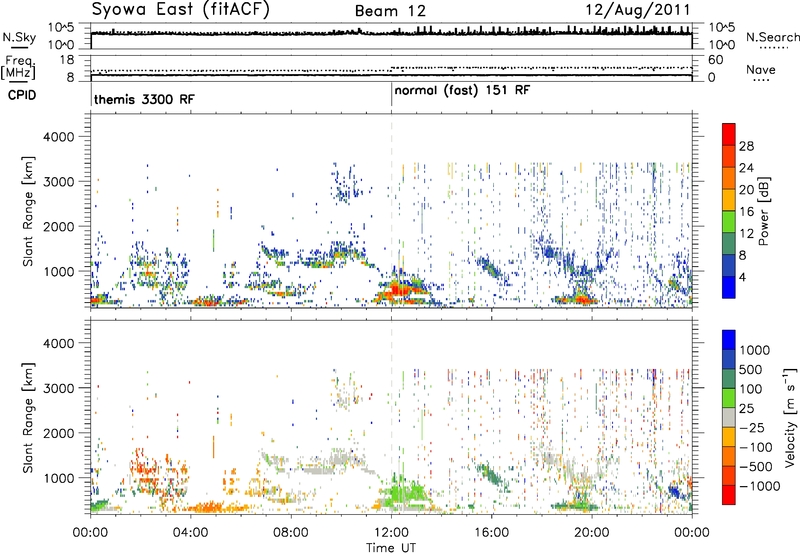Click the '10^5' left tick of N.Sky panel
Viewport: 800px width, 554px height.
click(61, 28)
